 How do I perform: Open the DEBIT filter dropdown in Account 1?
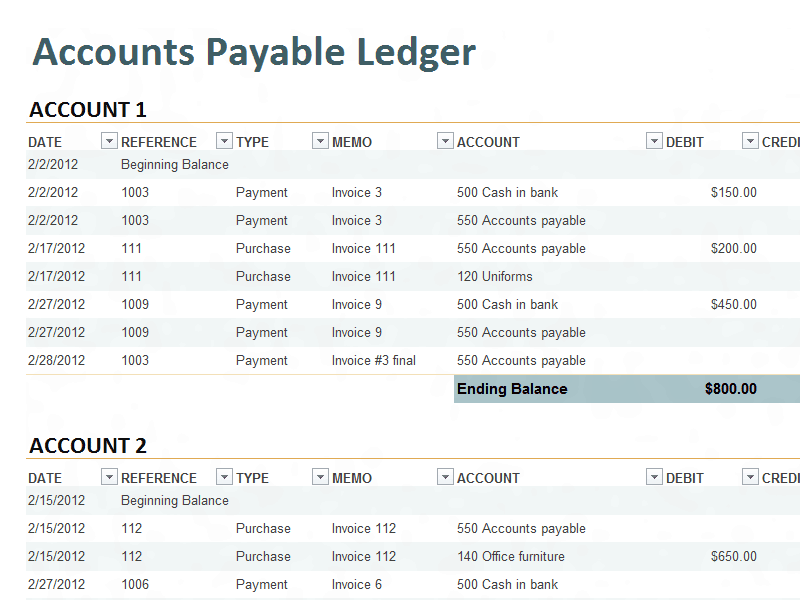pyautogui.click(x=750, y=141)
